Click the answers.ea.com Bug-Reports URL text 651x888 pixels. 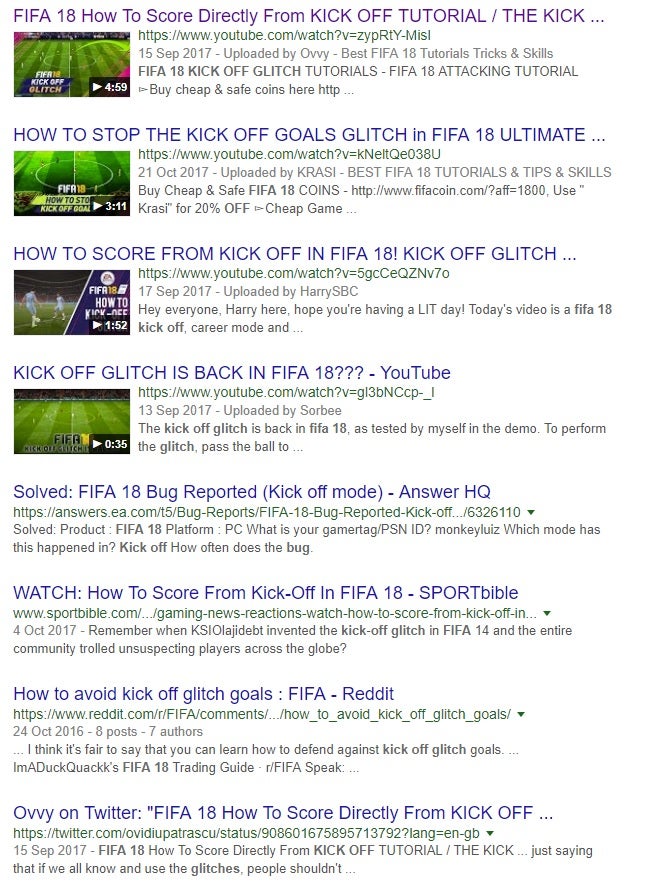pos(267,513)
